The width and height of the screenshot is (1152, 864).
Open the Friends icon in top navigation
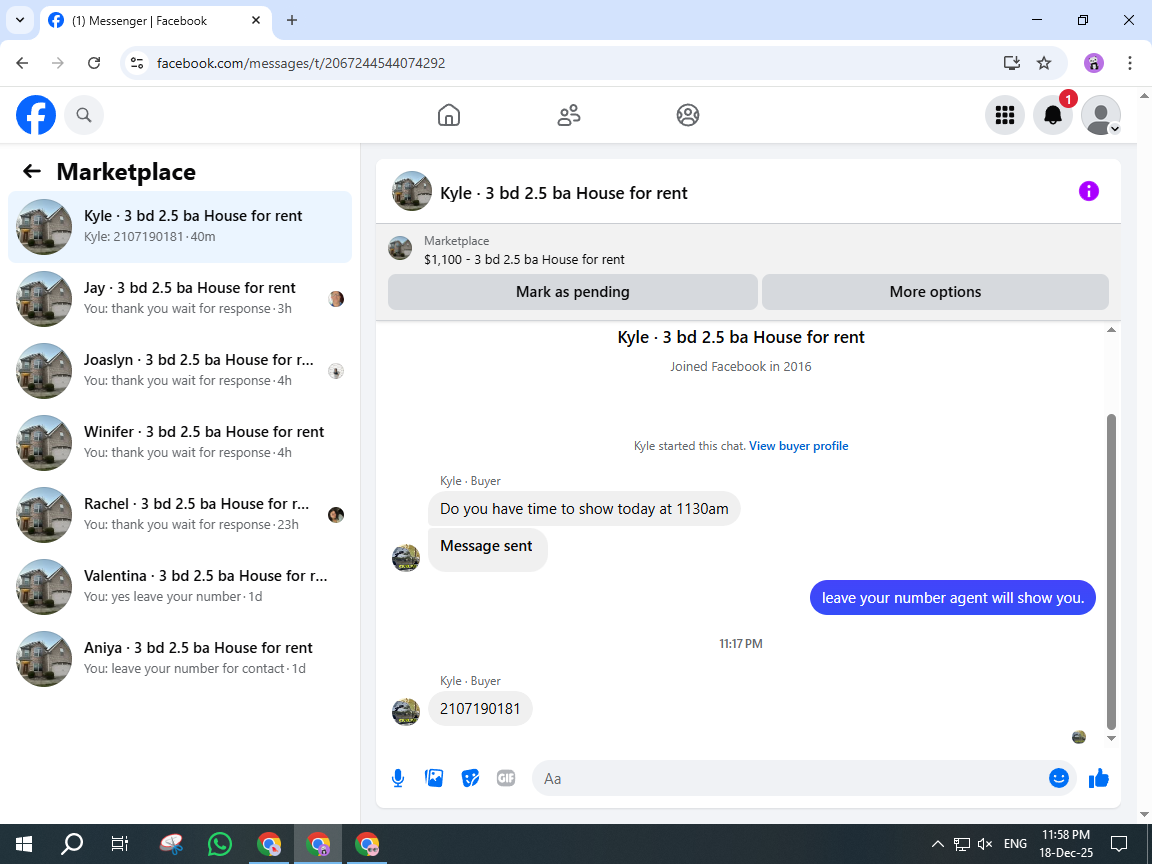569,115
